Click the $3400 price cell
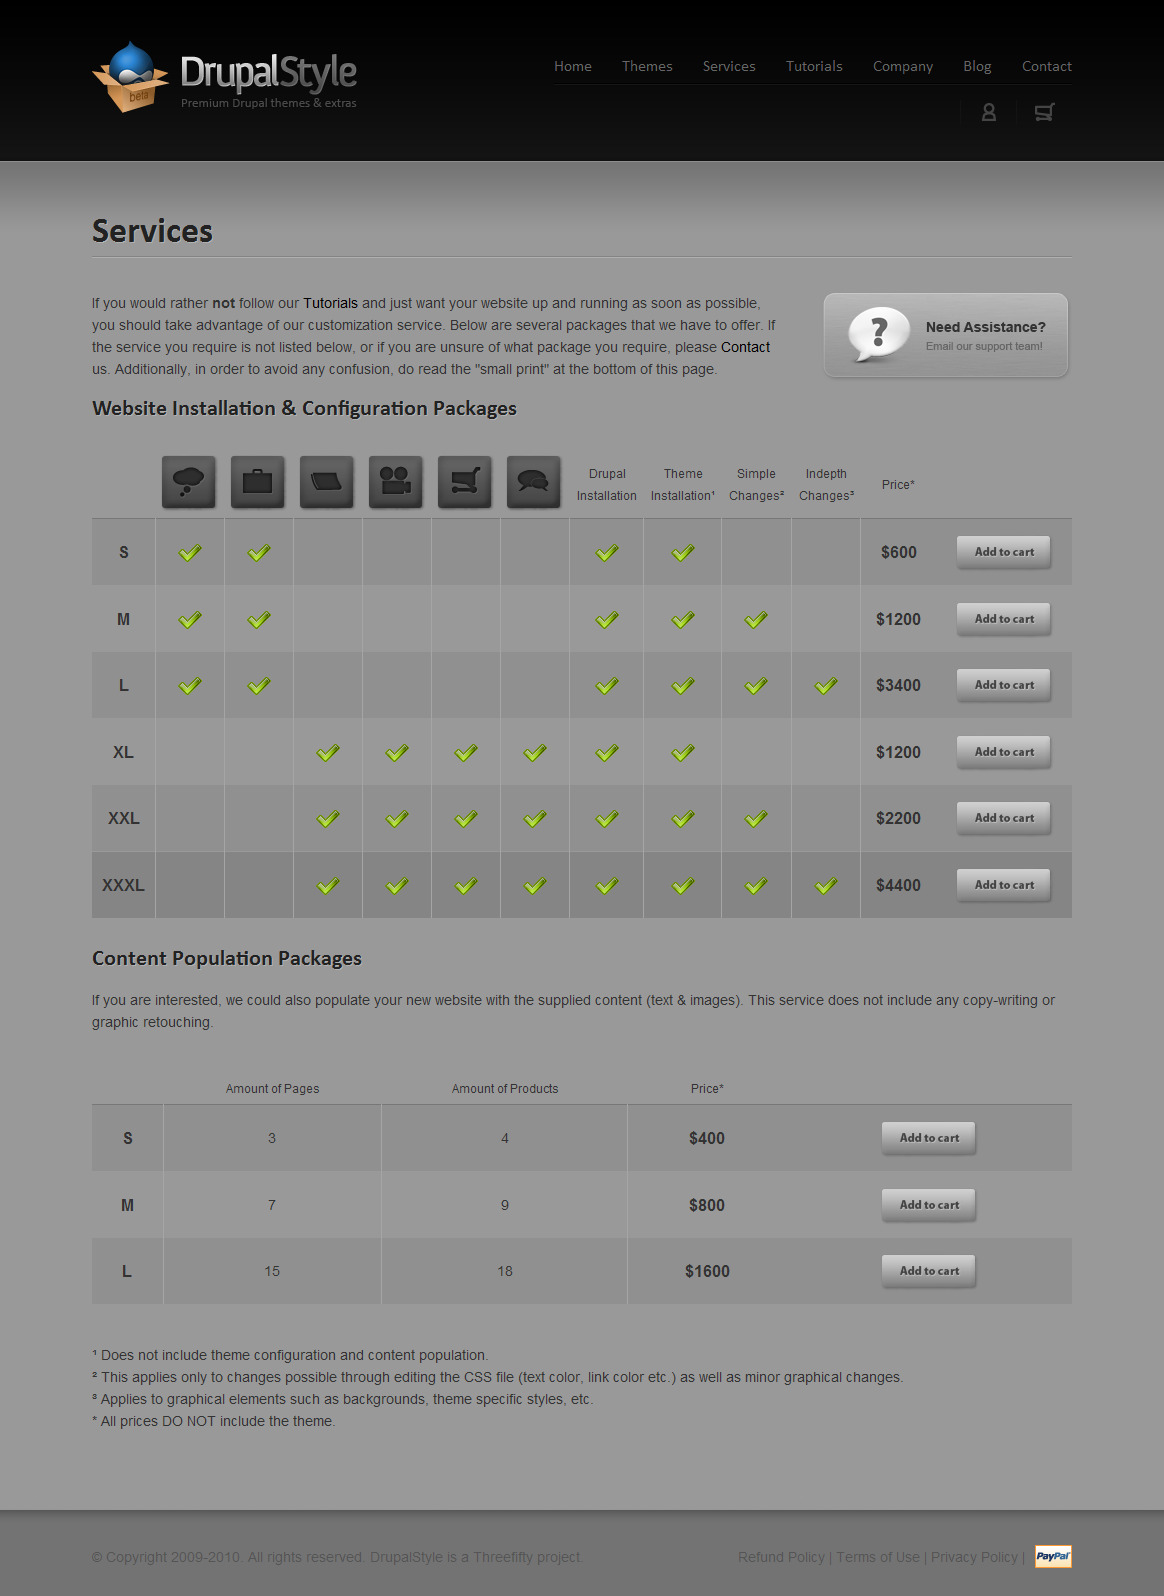1164x1596 pixels. point(898,685)
